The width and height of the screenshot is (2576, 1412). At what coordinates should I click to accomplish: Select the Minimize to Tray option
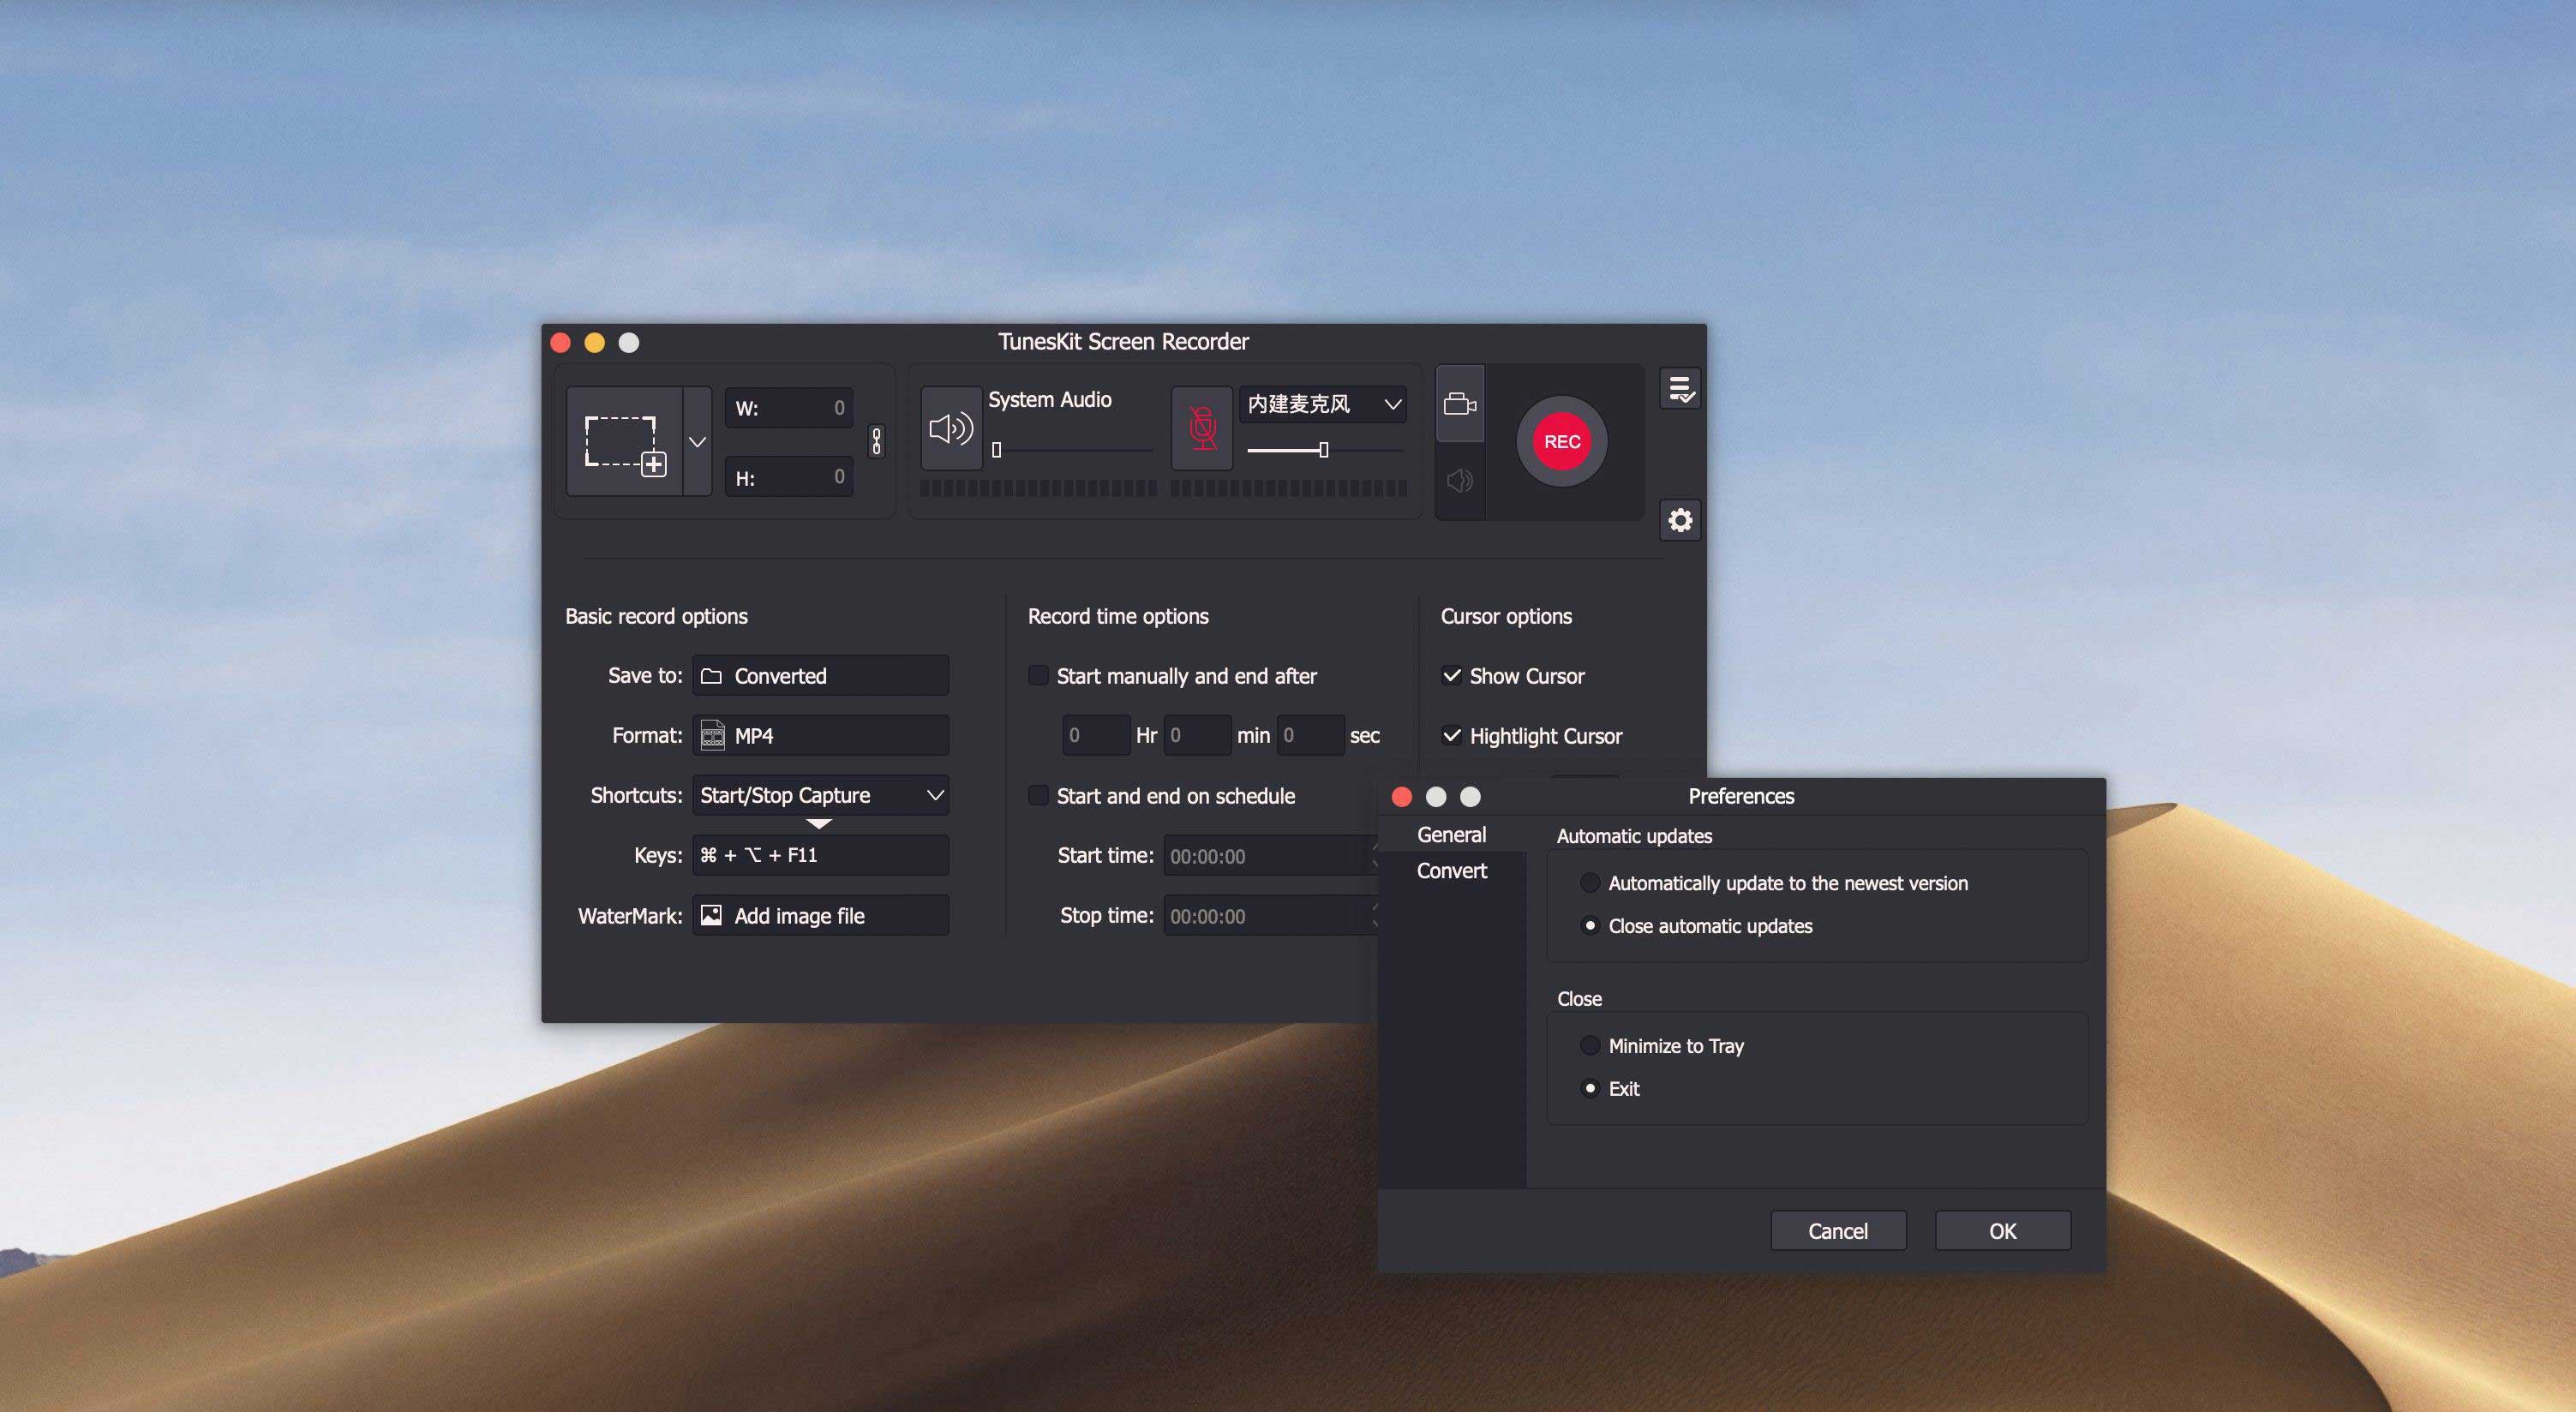(x=1590, y=1045)
